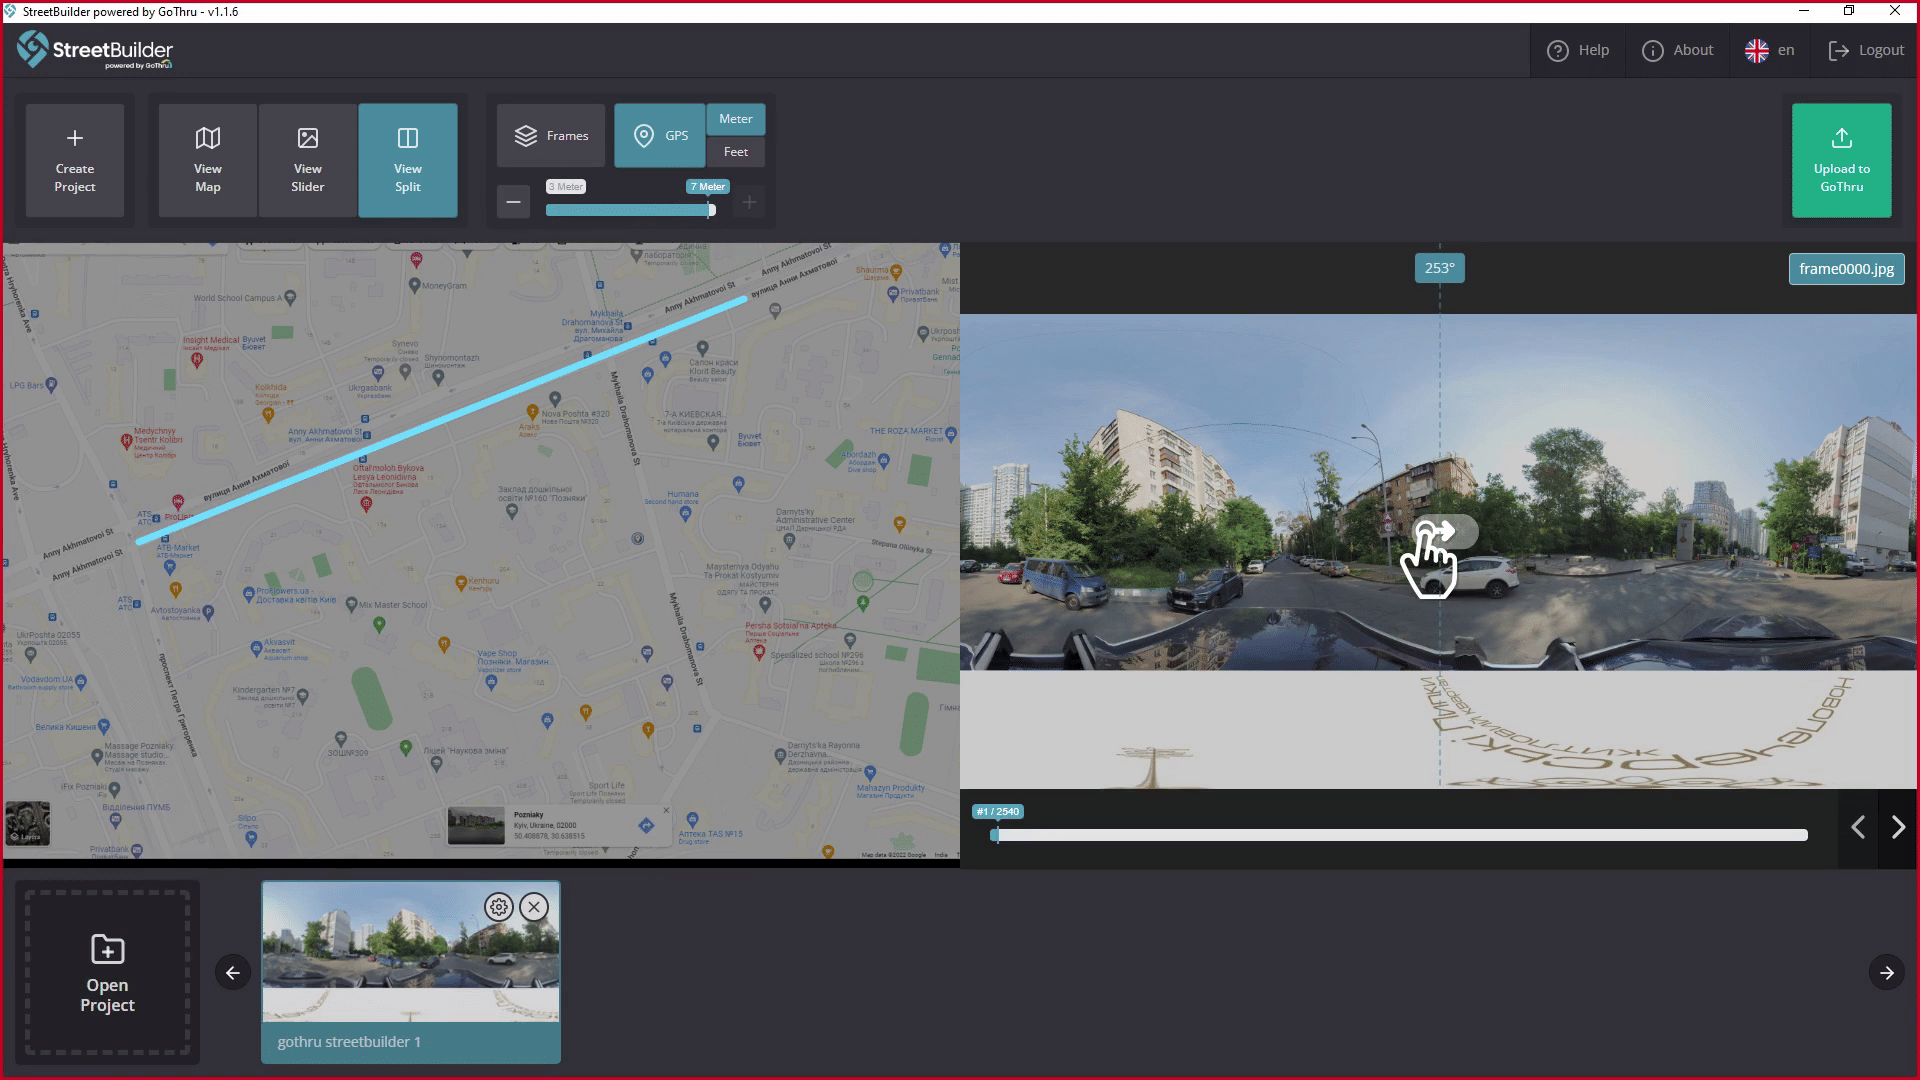Go to previous frame arrow

point(1858,828)
